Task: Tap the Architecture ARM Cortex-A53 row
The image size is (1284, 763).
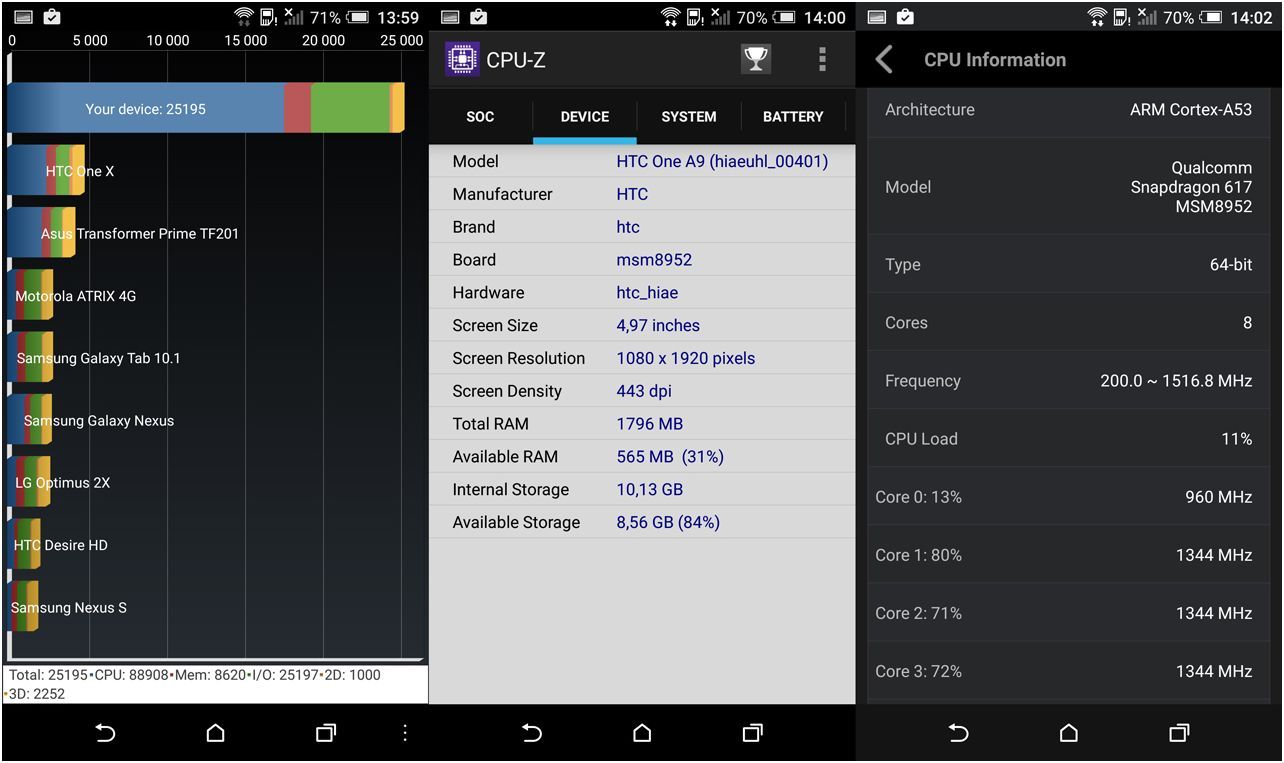Action: 1068,110
